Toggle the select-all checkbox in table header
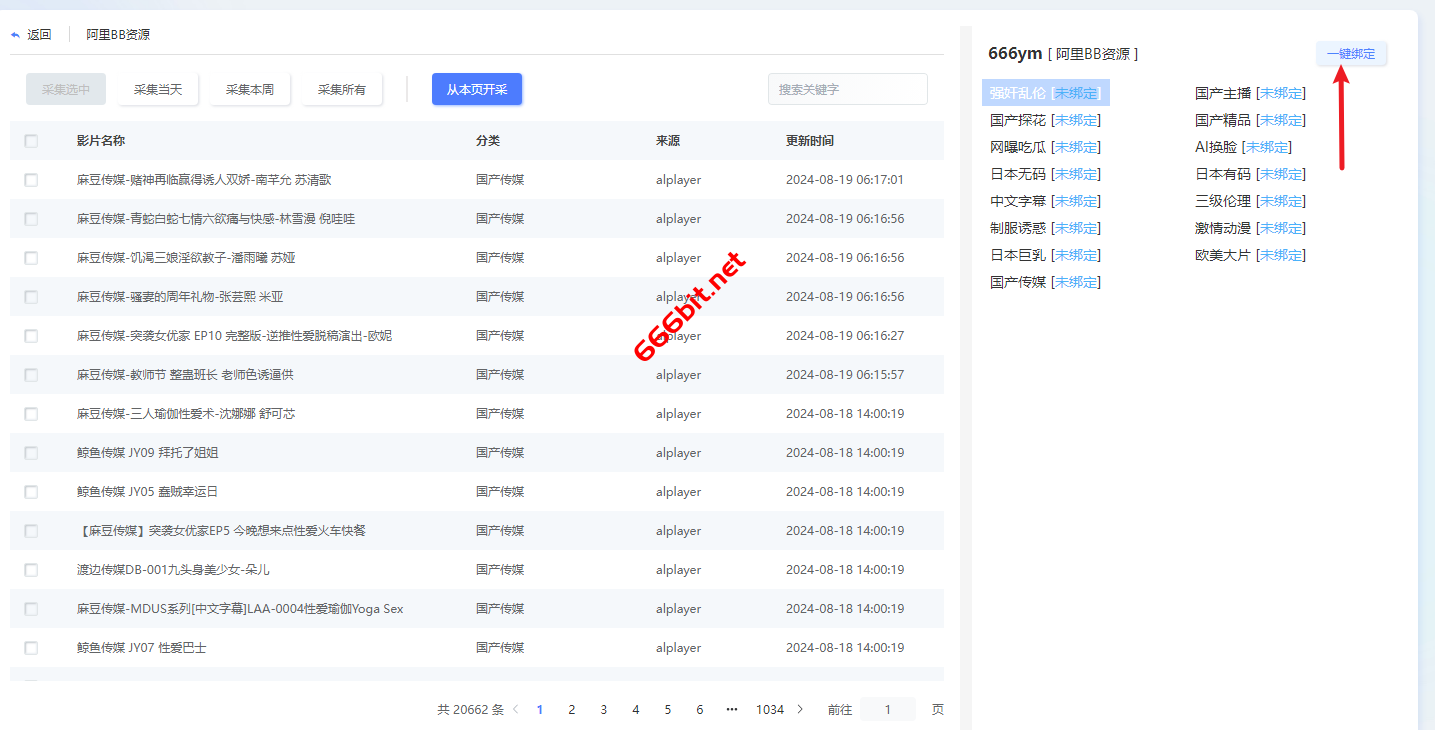This screenshot has width=1435, height=730. (x=30, y=140)
